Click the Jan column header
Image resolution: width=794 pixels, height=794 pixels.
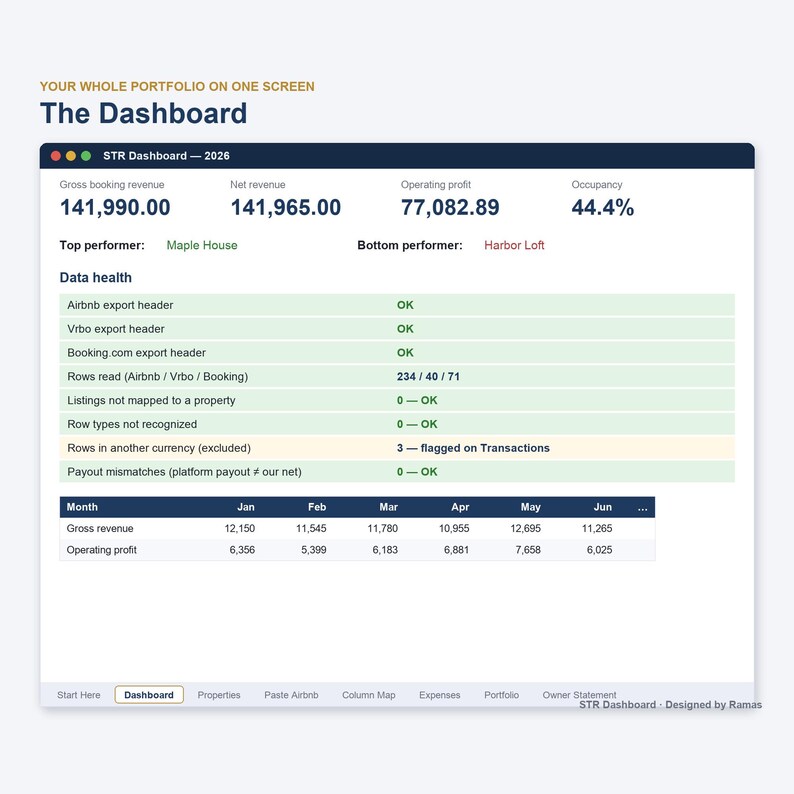[x=246, y=507]
